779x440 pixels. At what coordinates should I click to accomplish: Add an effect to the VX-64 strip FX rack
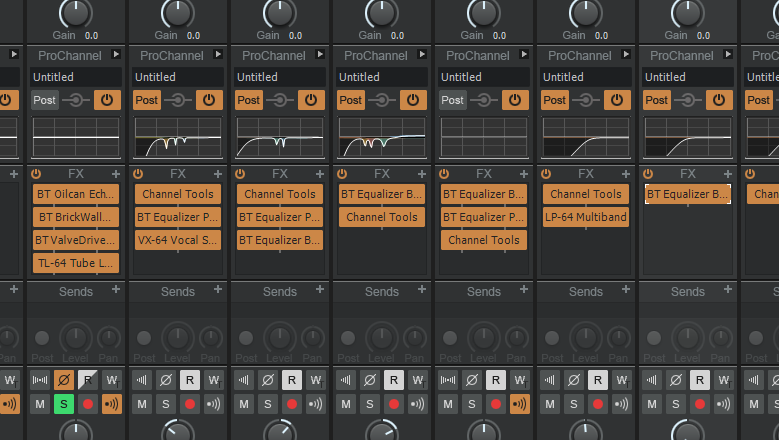pyautogui.click(x=218, y=174)
